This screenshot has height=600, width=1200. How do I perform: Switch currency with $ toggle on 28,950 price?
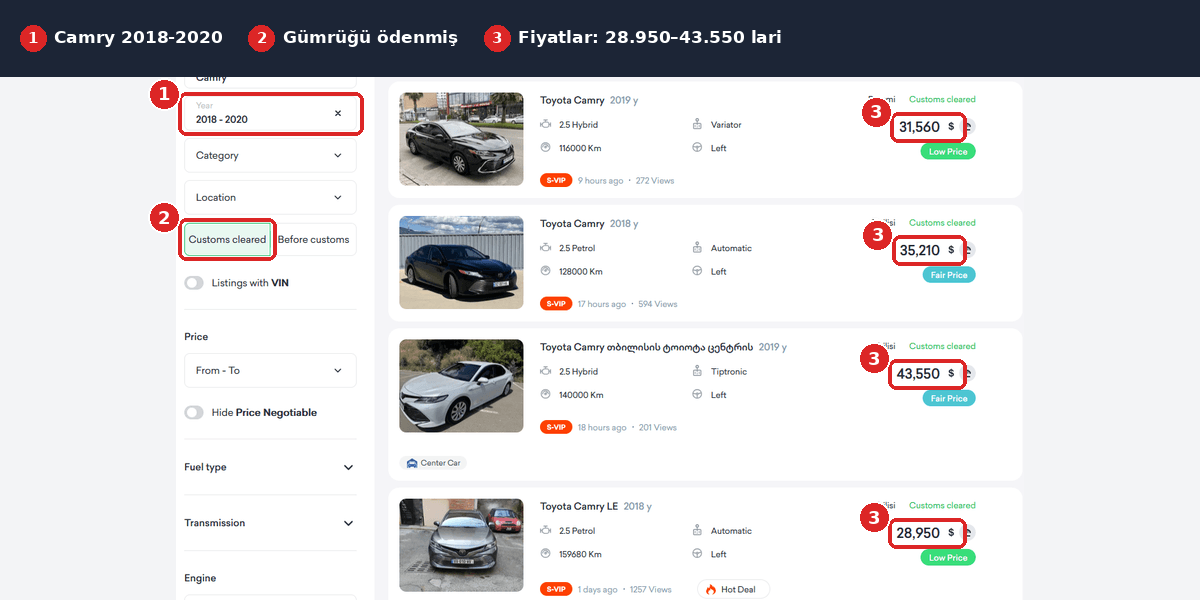click(952, 533)
